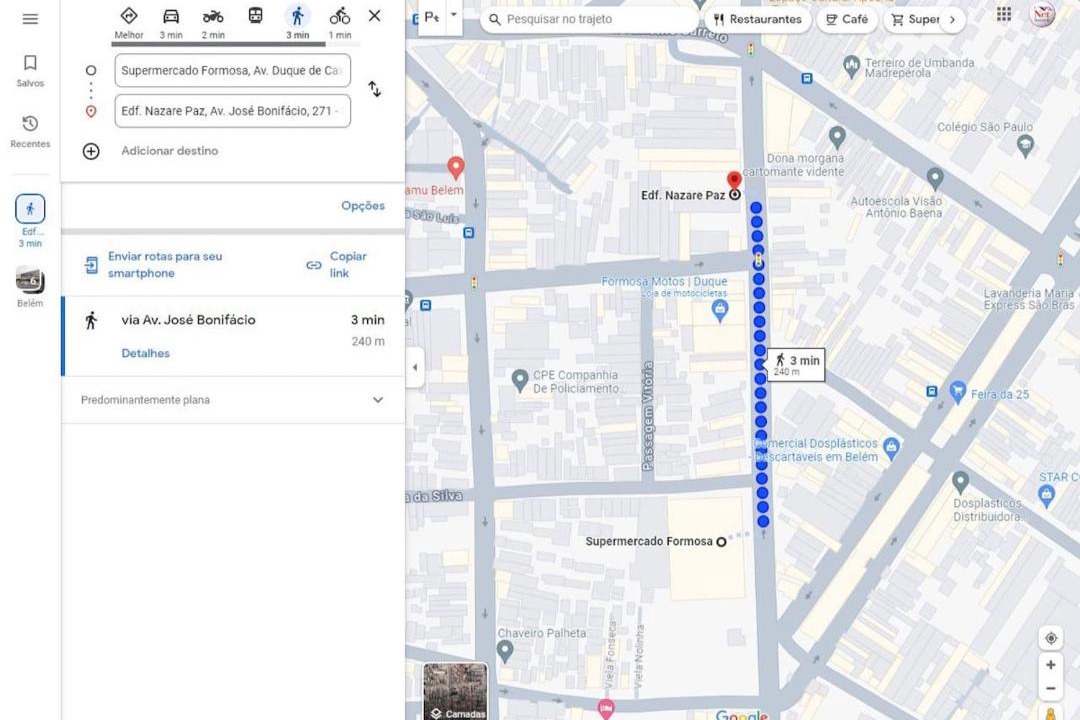
Task: Filter by Café chip
Action: [847, 19]
